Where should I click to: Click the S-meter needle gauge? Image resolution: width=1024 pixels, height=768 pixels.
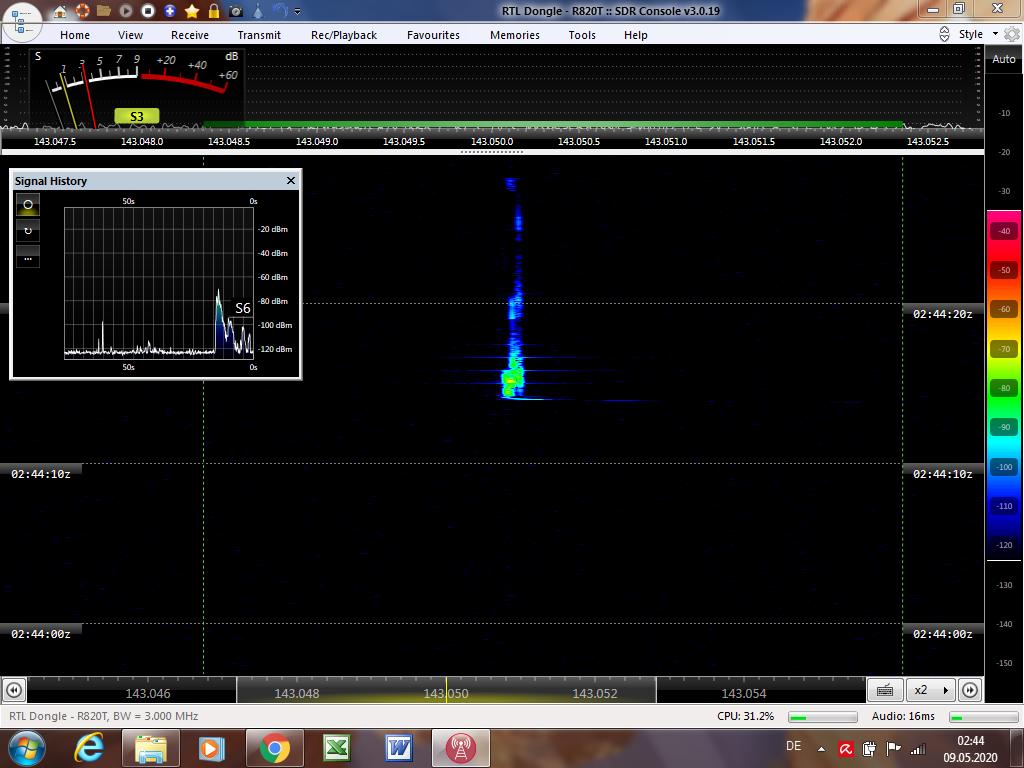137,88
